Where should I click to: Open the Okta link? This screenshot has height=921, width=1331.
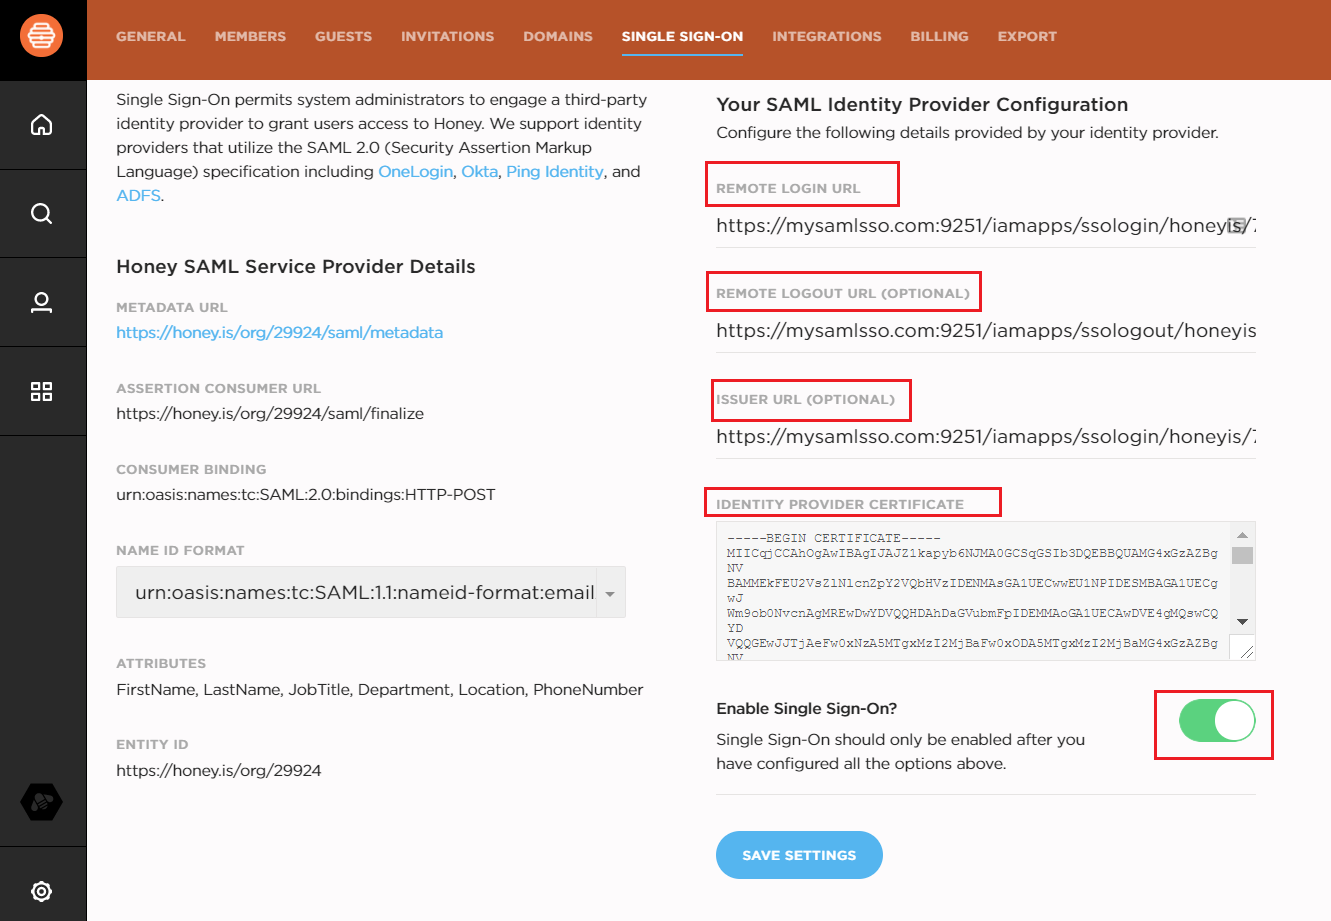pos(479,172)
